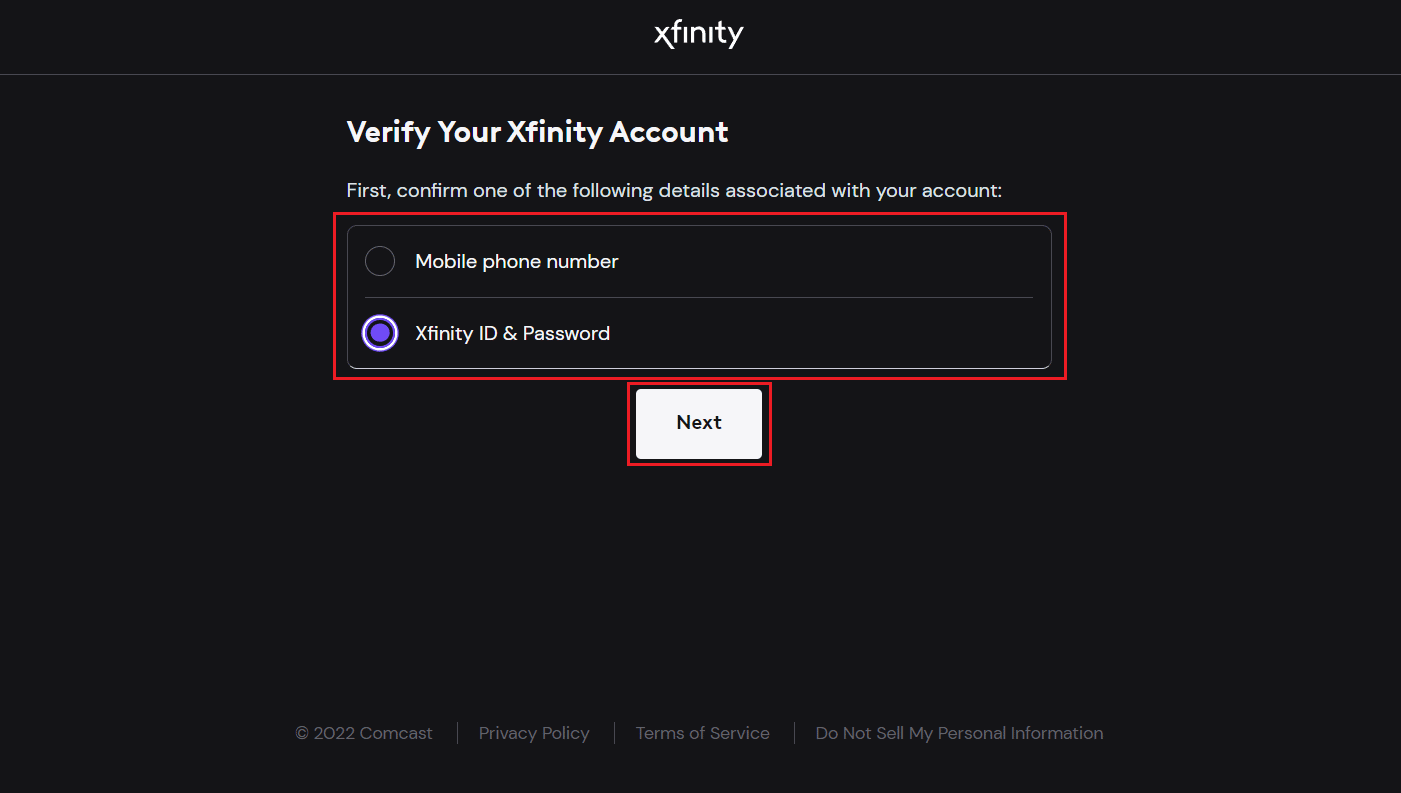The image size is (1401, 793).
Task: Click the divider line between the two options
Action: (x=698, y=297)
